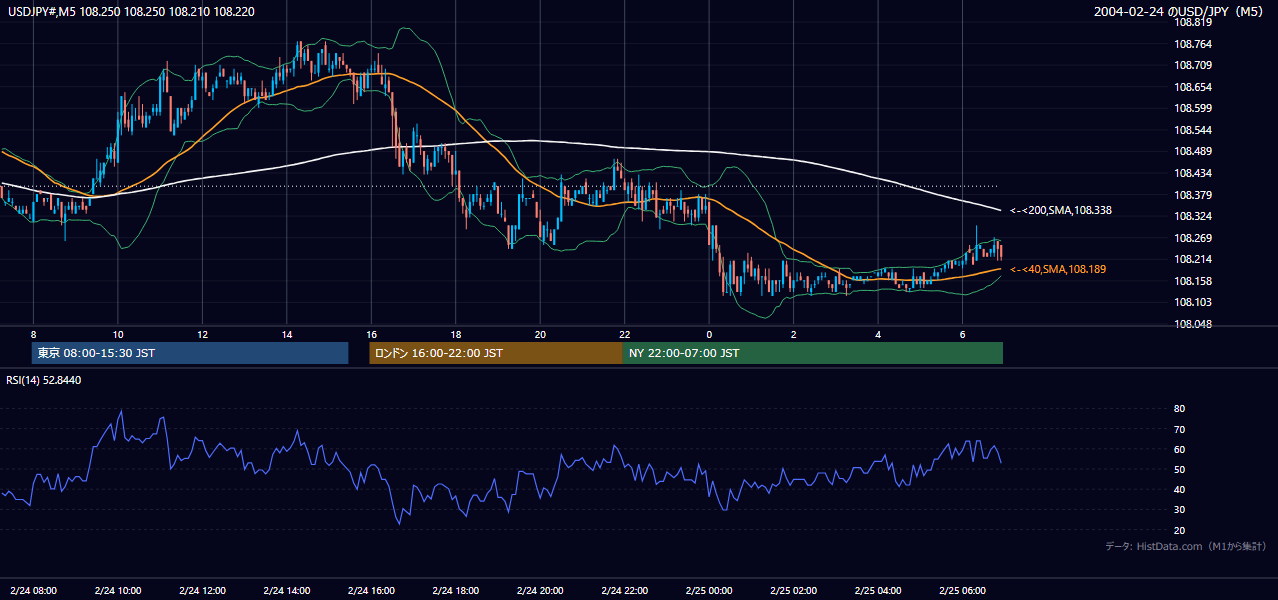The width and height of the screenshot is (1278, 600).
Task: Select the London 16:00-22:00 JST session bar
Action: pos(496,353)
